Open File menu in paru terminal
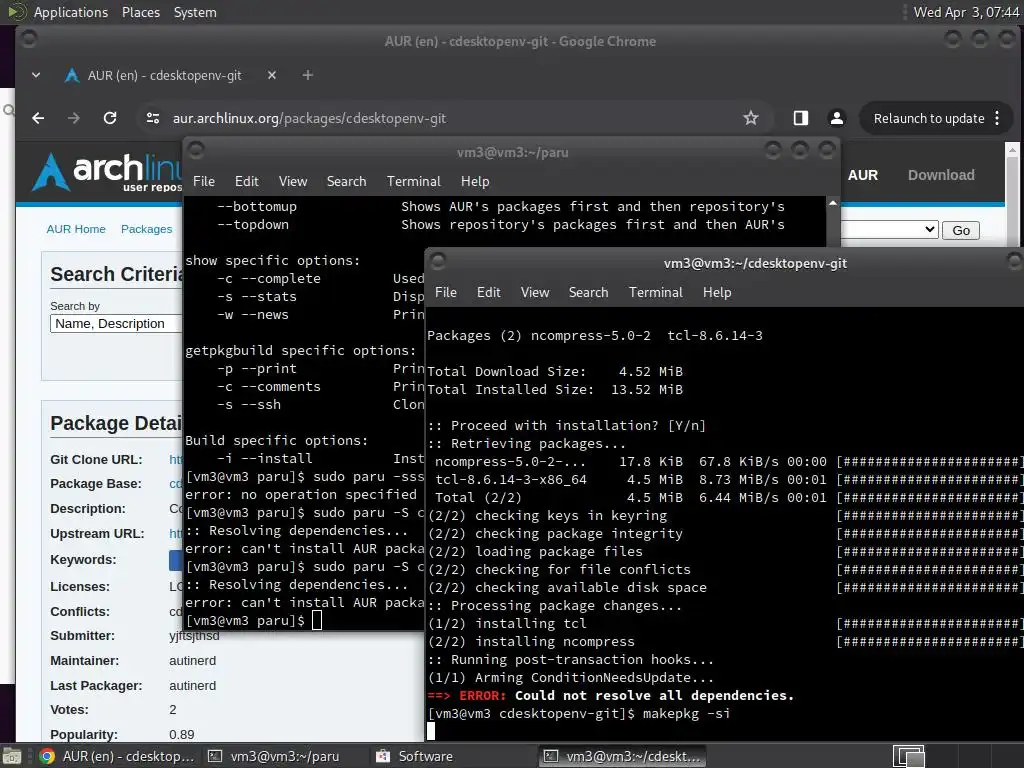Image resolution: width=1024 pixels, height=768 pixels. tap(204, 182)
